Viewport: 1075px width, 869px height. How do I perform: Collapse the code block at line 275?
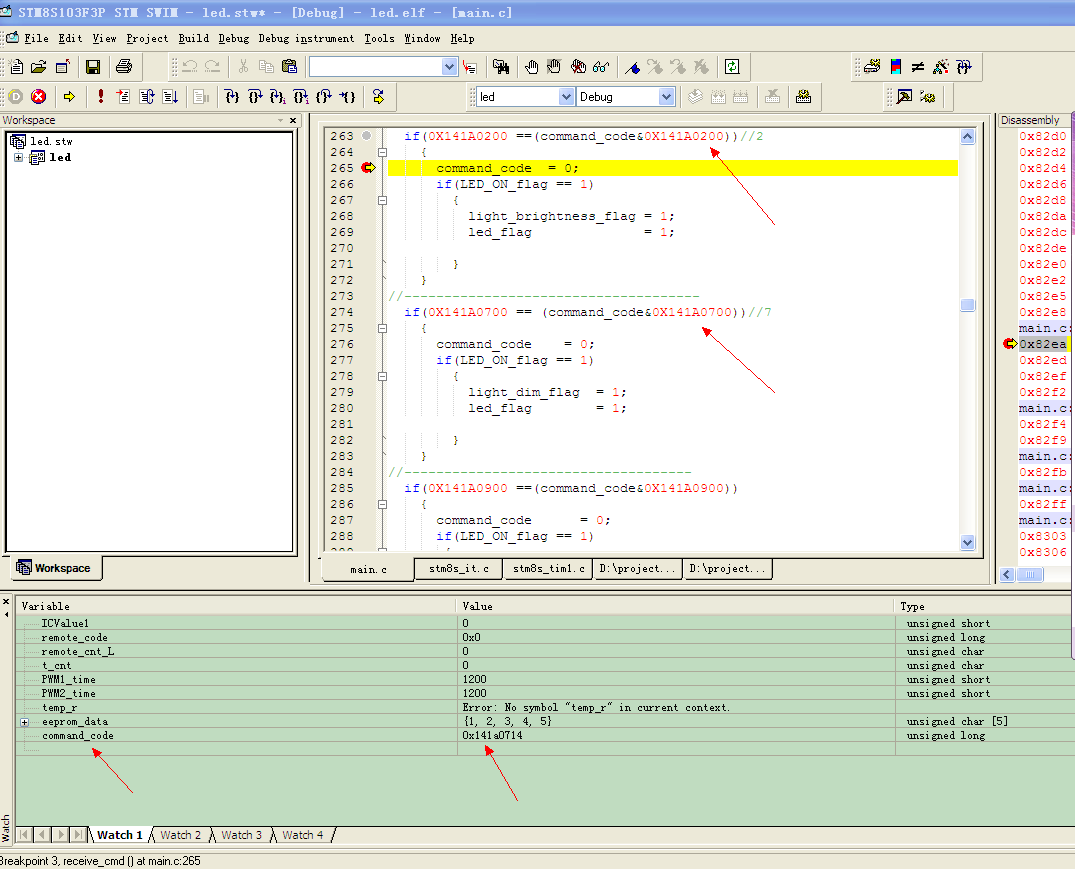pyautogui.click(x=383, y=328)
